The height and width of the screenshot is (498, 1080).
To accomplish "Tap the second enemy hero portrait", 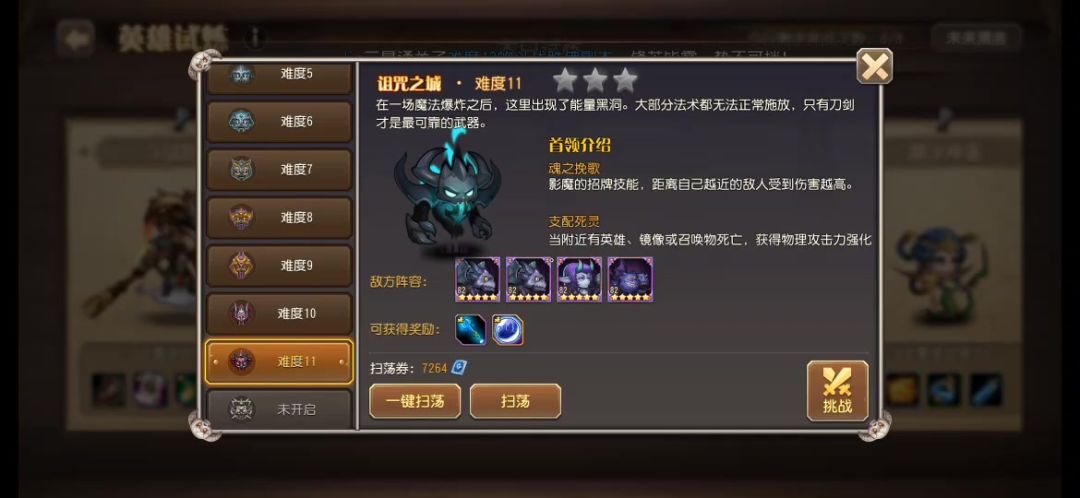I will [x=528, y=280].
